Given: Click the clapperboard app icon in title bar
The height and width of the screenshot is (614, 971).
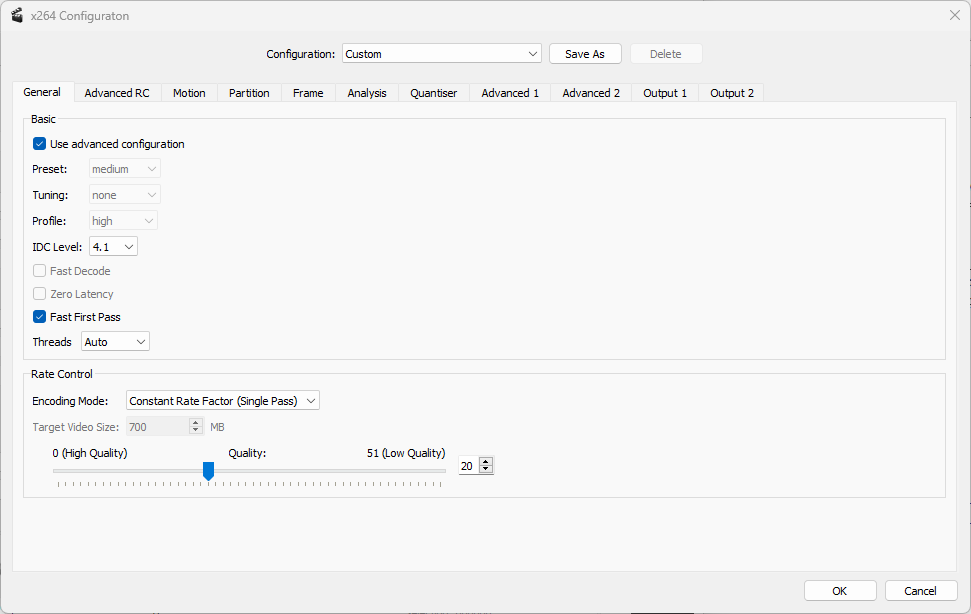Looking at the screenshot, I should click(x=17, y=15).
